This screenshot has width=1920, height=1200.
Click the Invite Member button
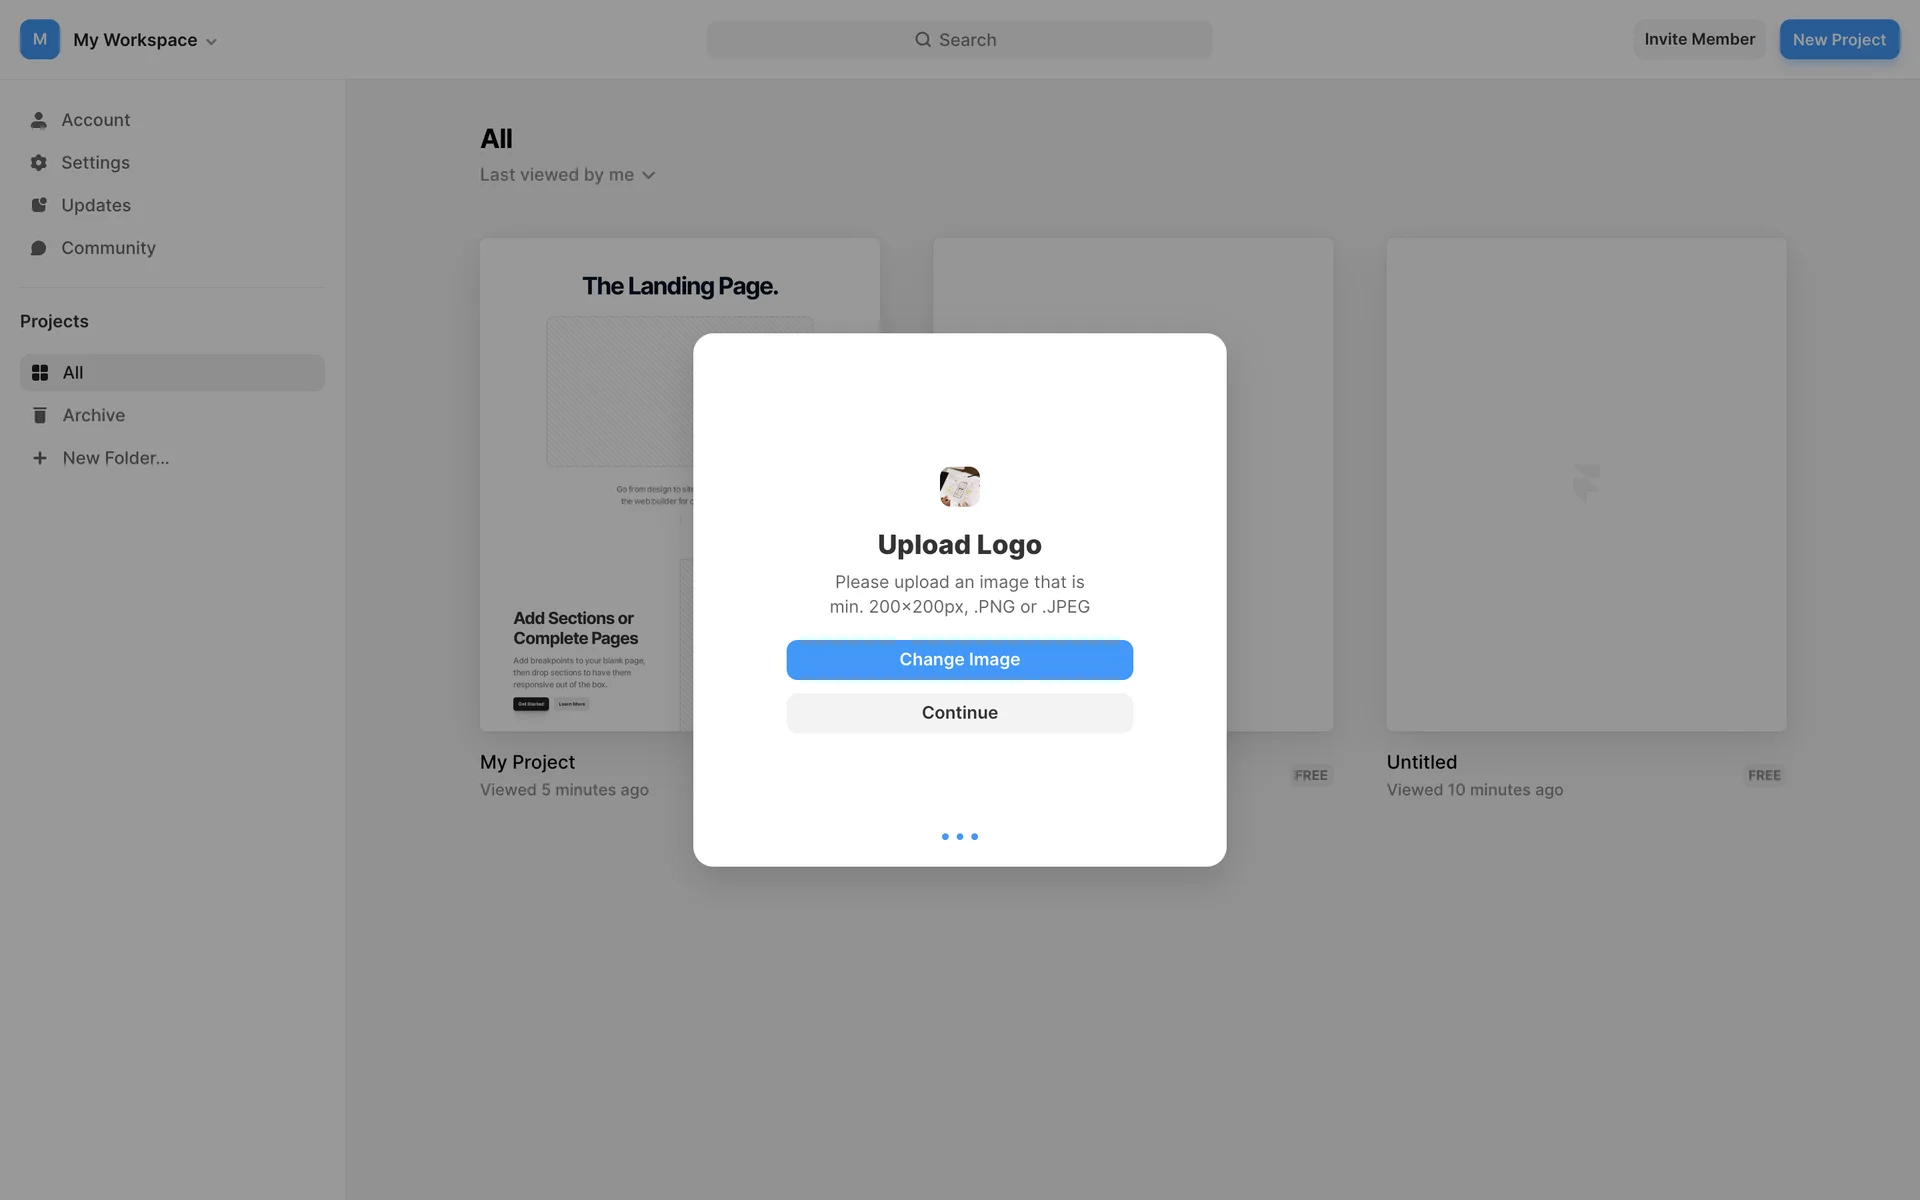tap(1700, 40)
